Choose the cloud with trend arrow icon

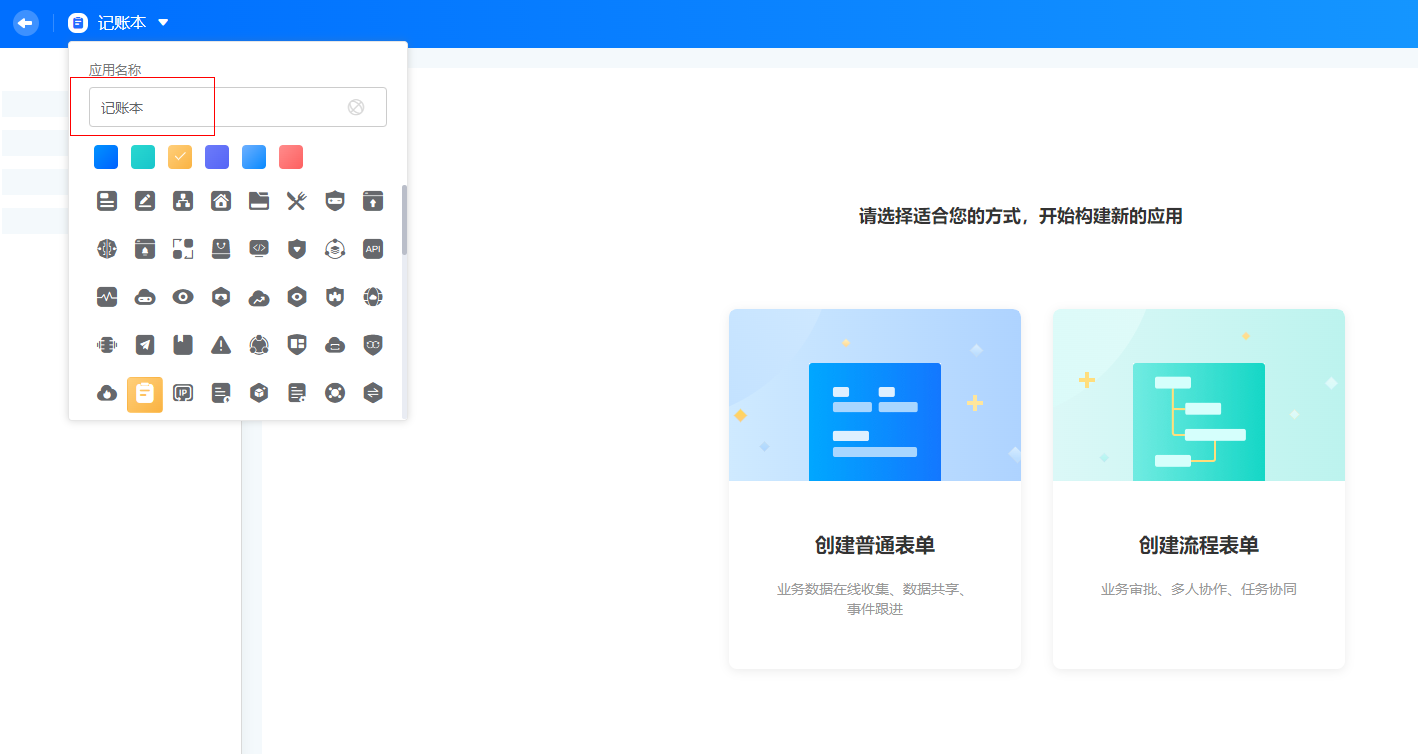click(x=259, y=297)
